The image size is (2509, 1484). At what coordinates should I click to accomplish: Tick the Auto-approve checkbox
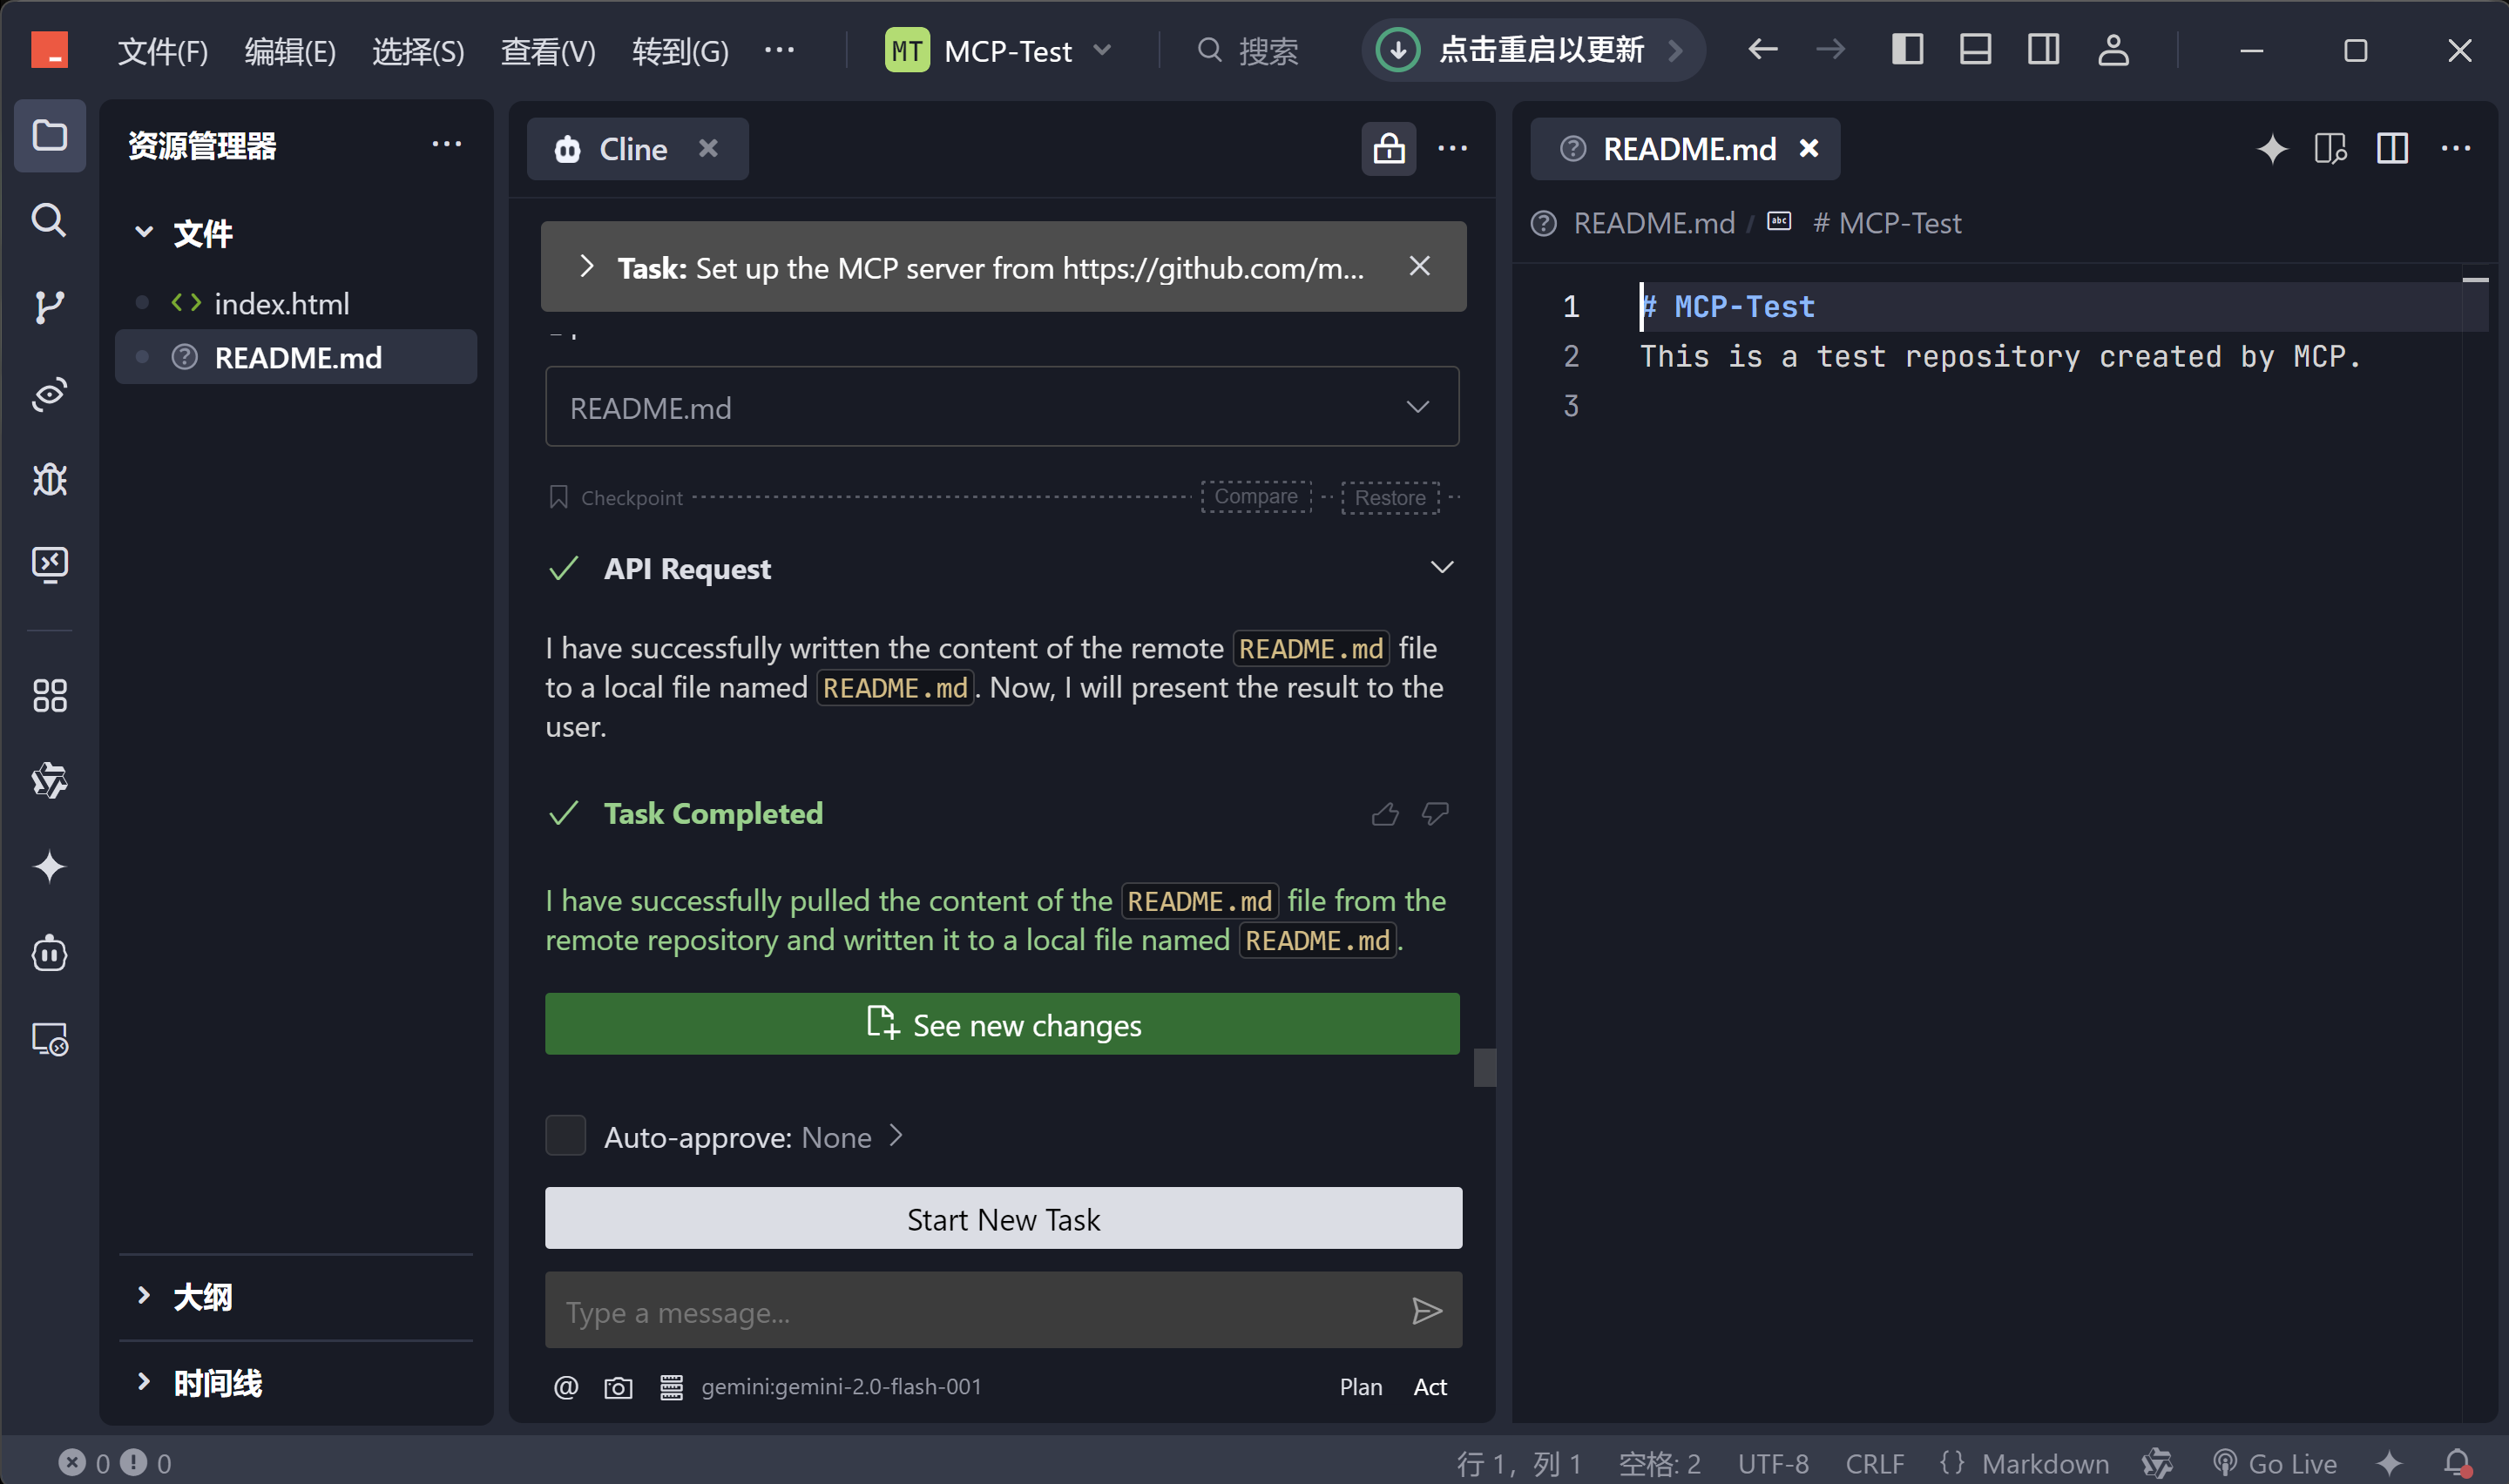pyautogui.click(x=565, y=1136)
